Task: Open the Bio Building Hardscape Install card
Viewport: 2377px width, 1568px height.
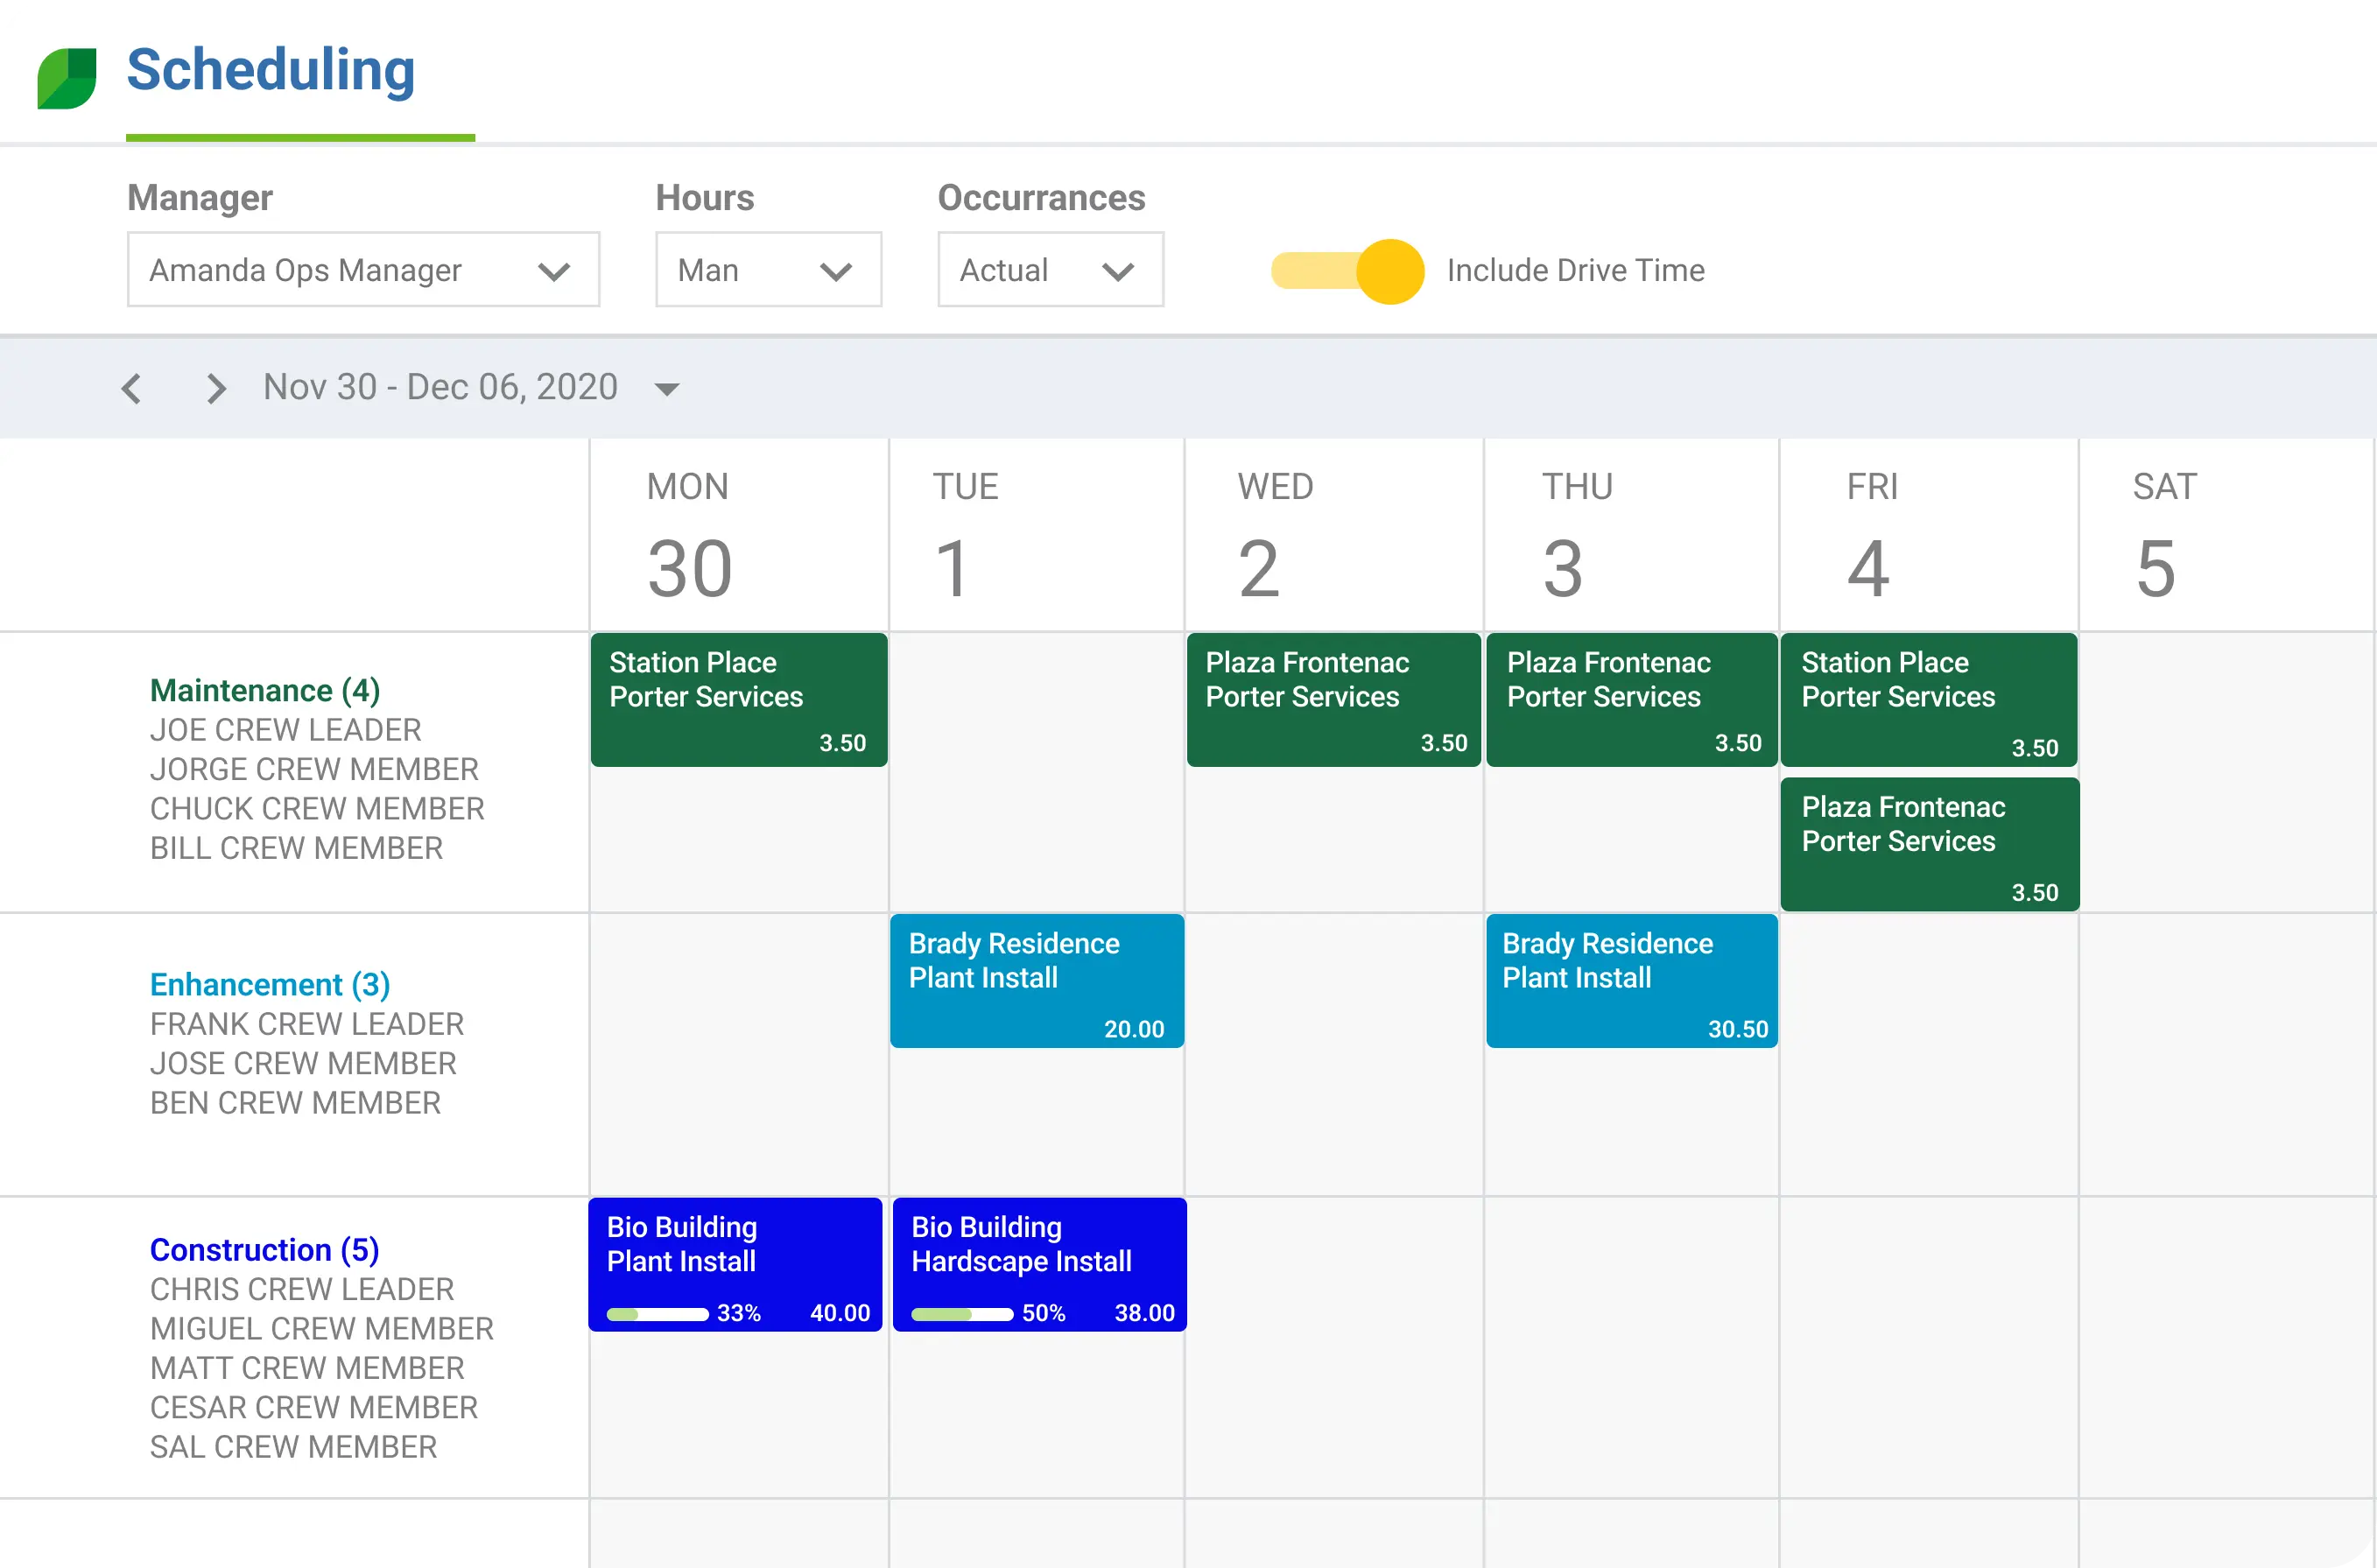Action: pyautogui.click(x=1039, y=1263)
